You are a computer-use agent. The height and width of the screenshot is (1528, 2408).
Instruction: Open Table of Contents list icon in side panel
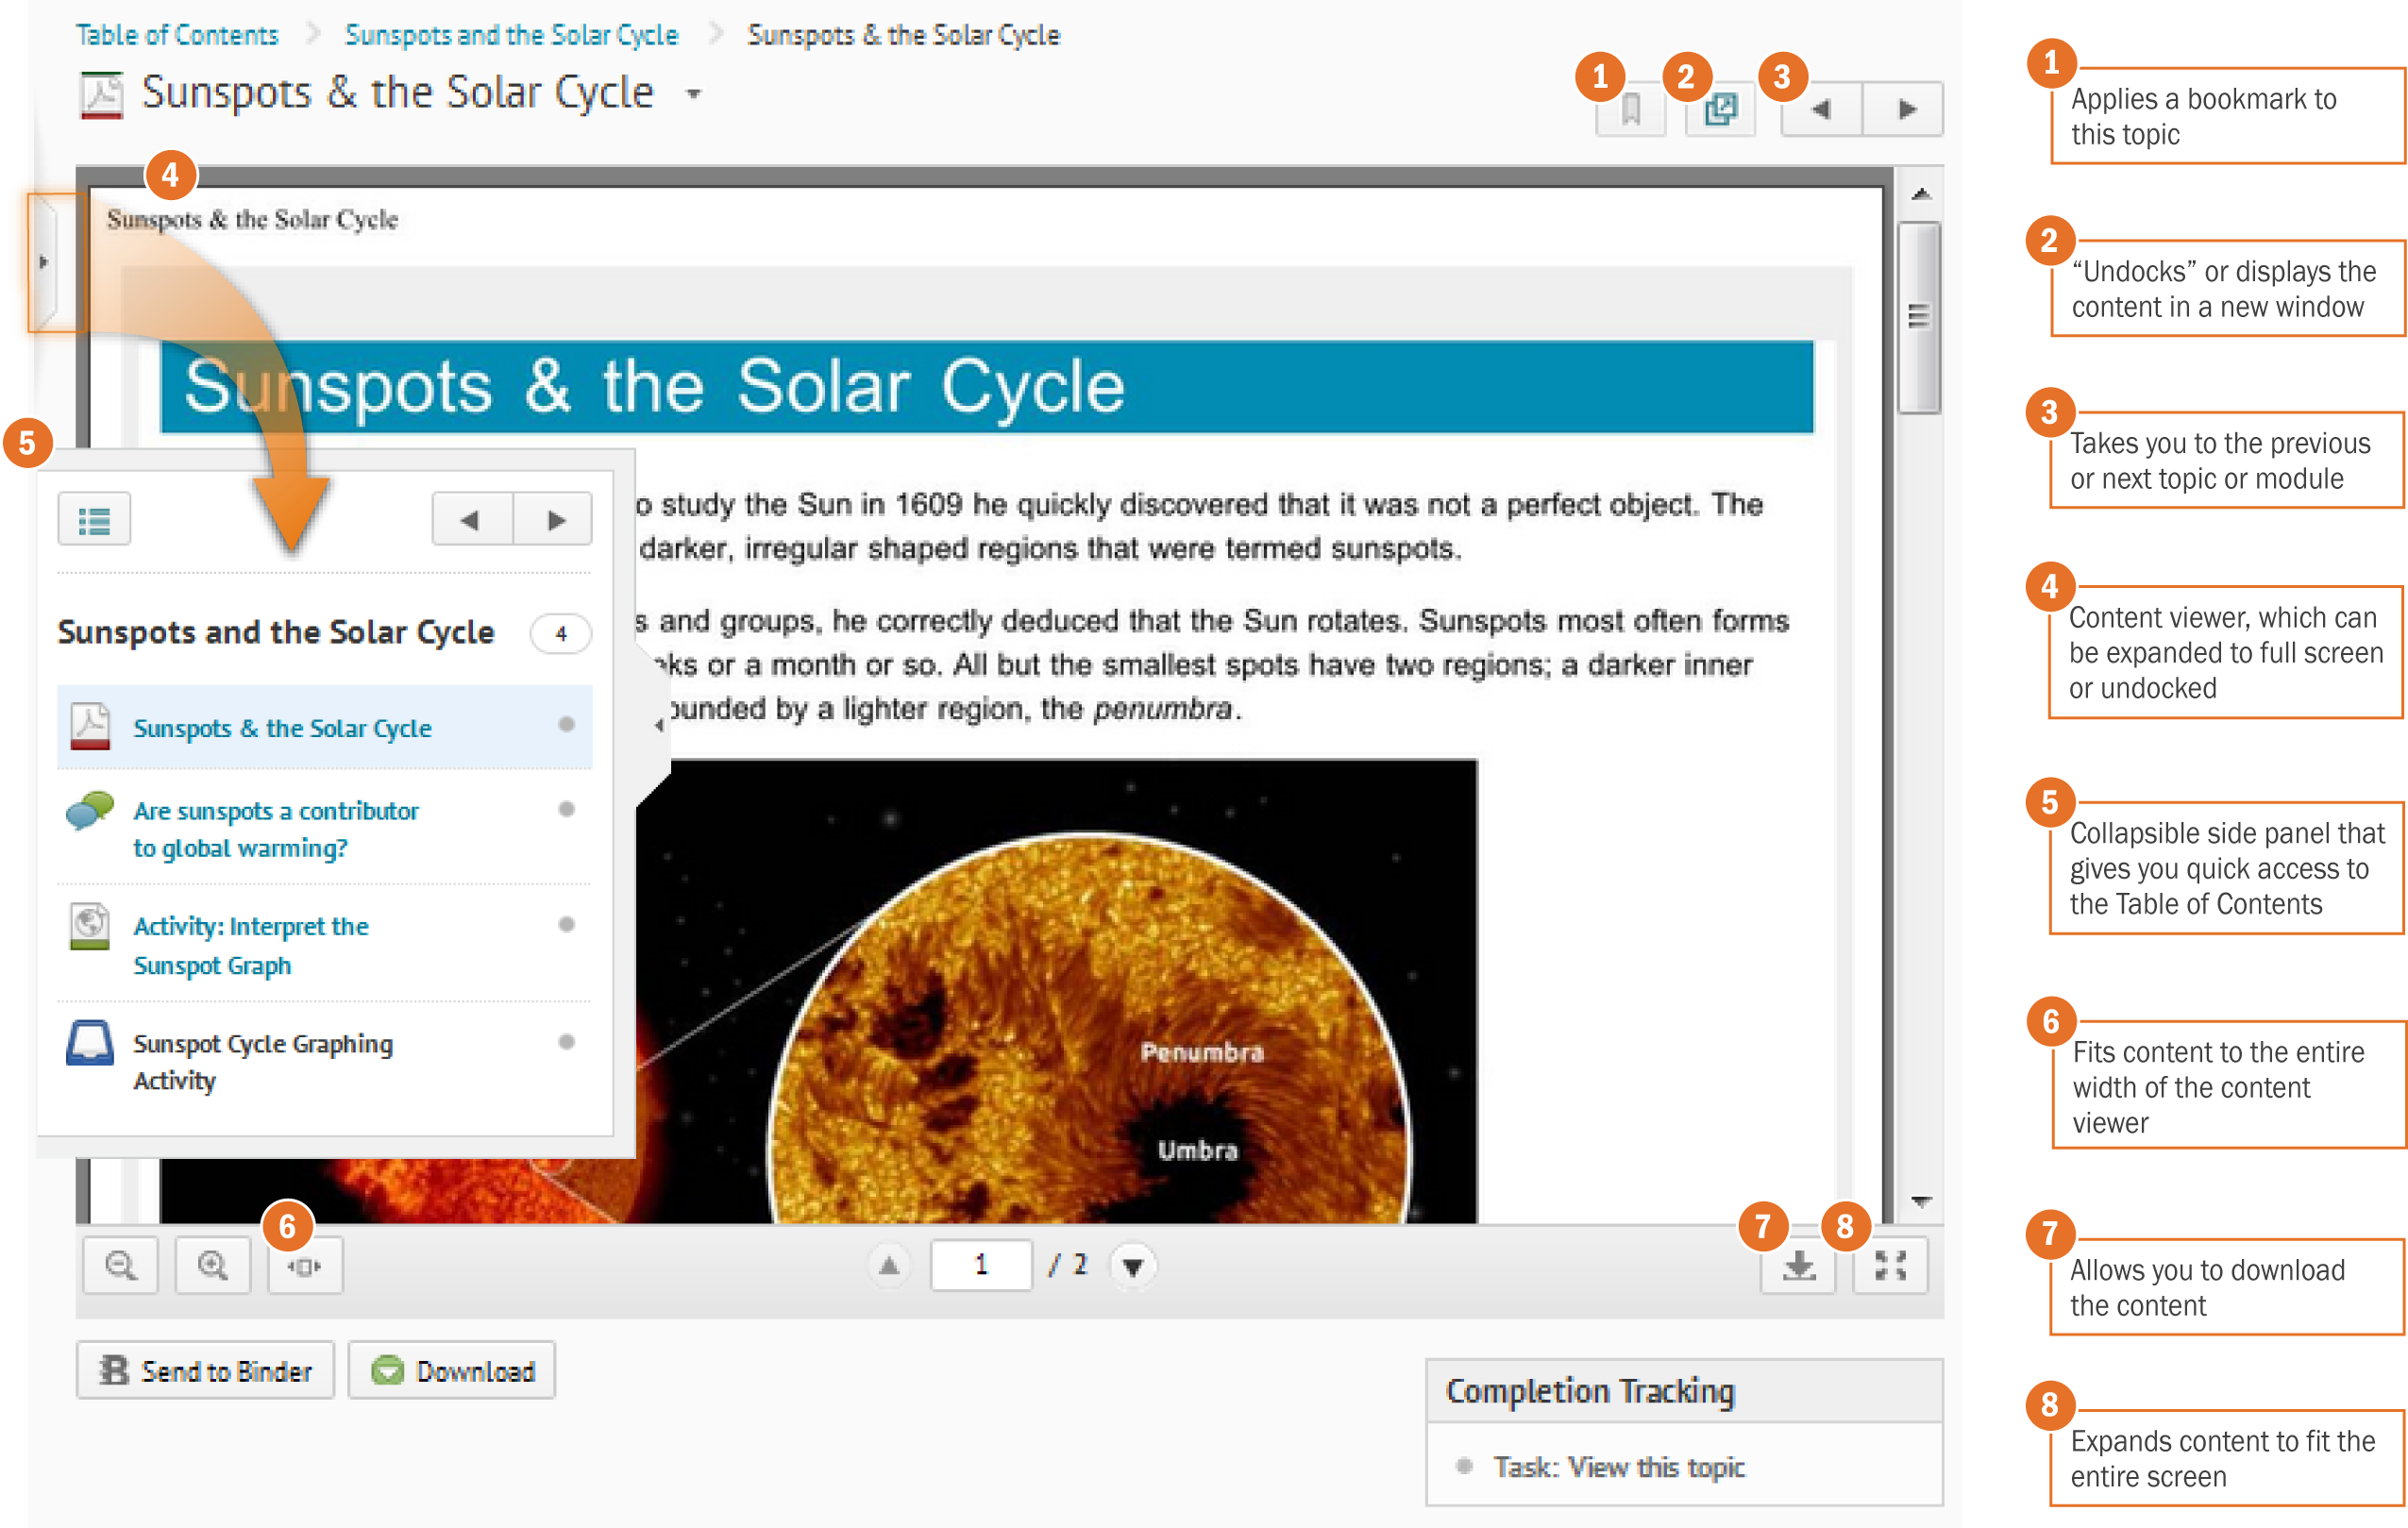coord(94,520)
